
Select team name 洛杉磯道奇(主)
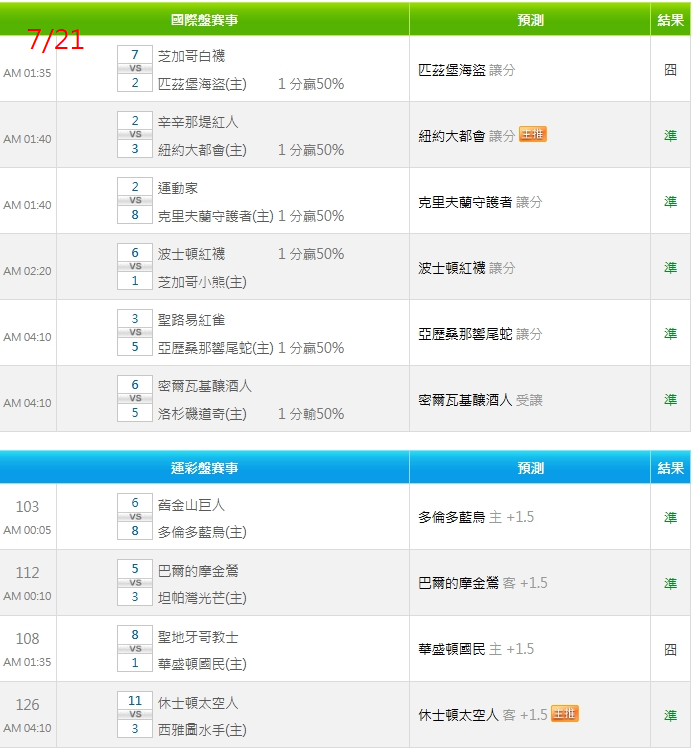pyautogui.click(x=202, y=414)
